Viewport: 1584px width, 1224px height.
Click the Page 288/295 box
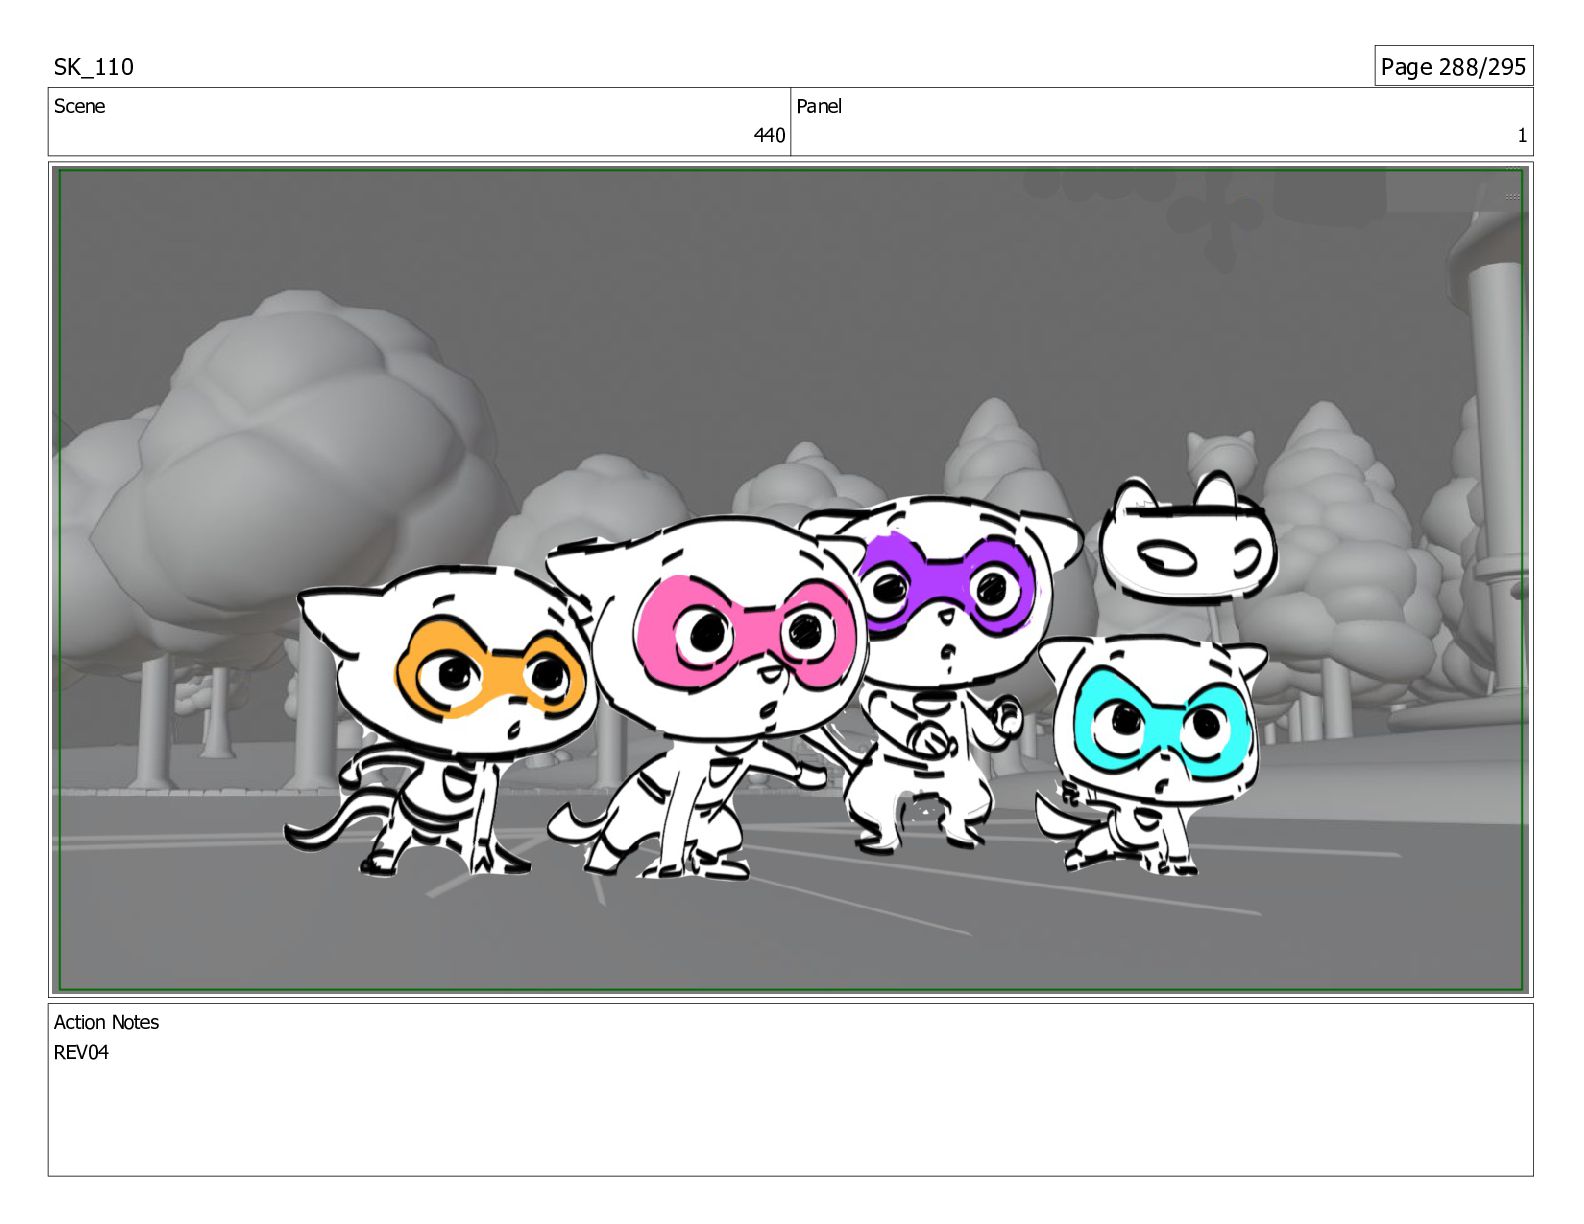(x=1453, y=66)
